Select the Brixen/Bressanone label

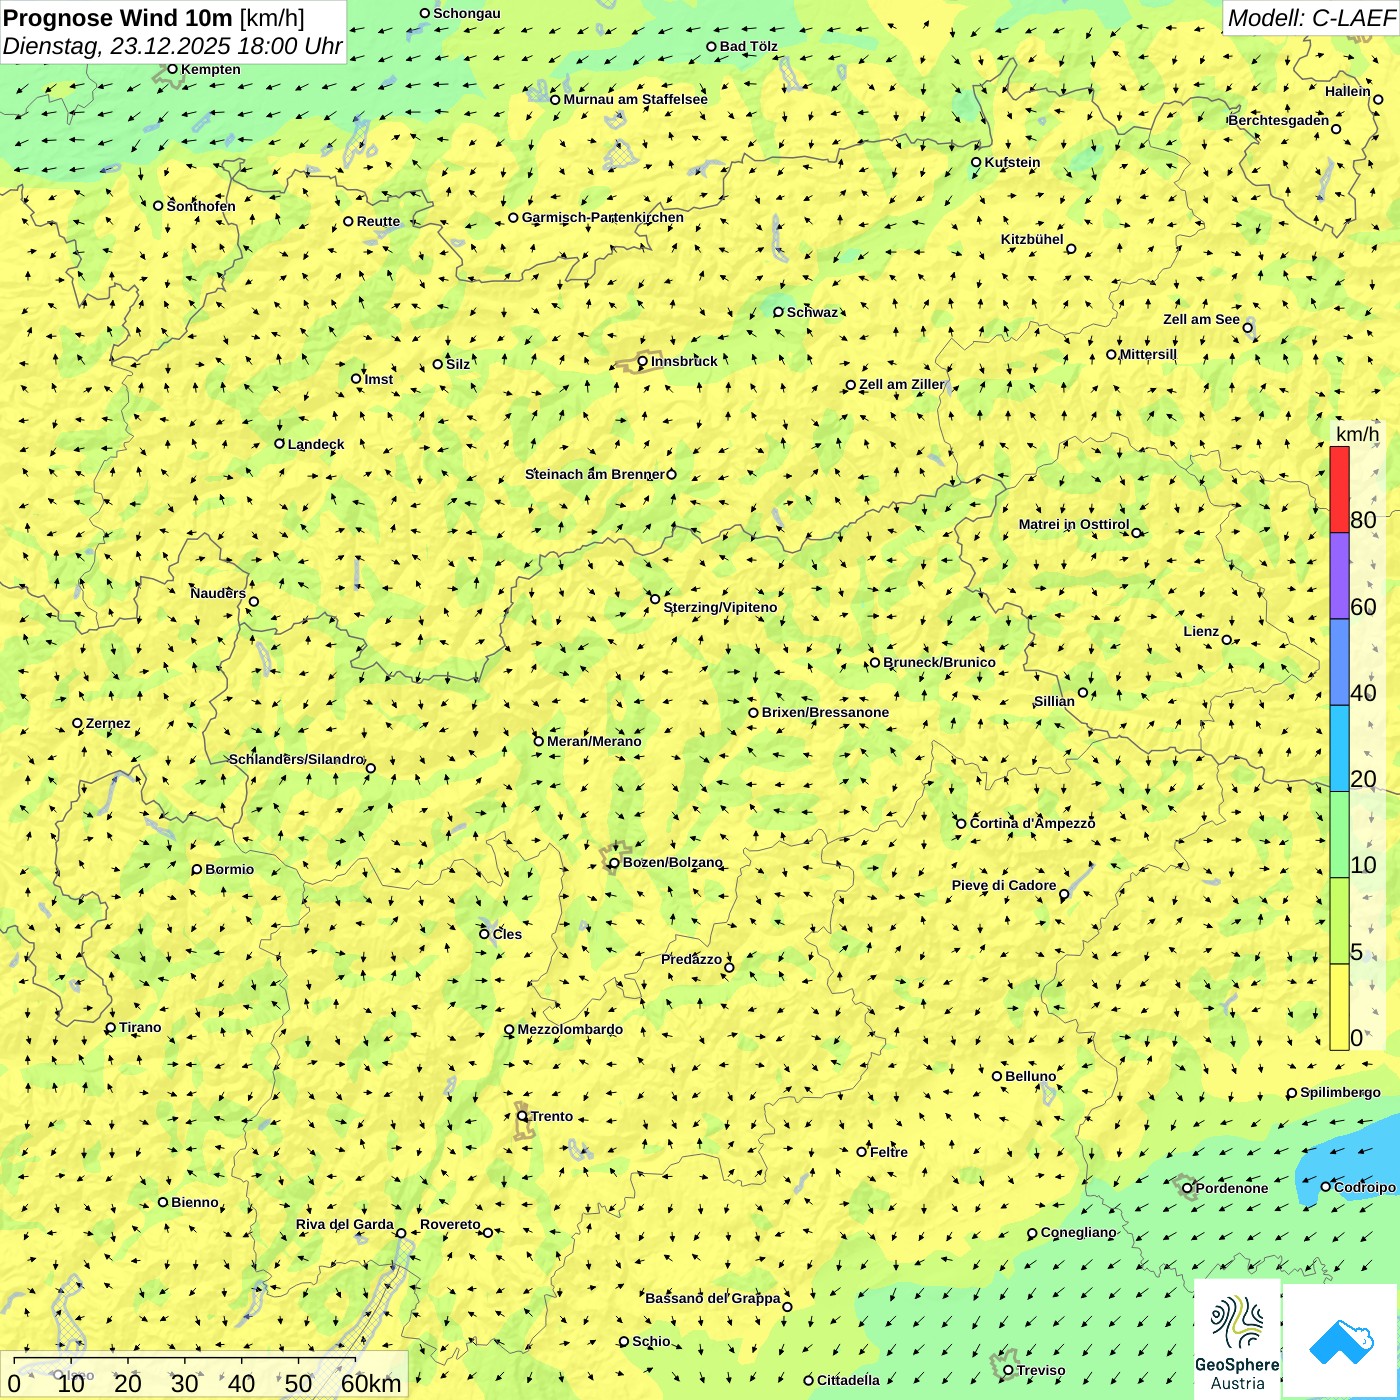pyautogui.click(x=825, y=712)
